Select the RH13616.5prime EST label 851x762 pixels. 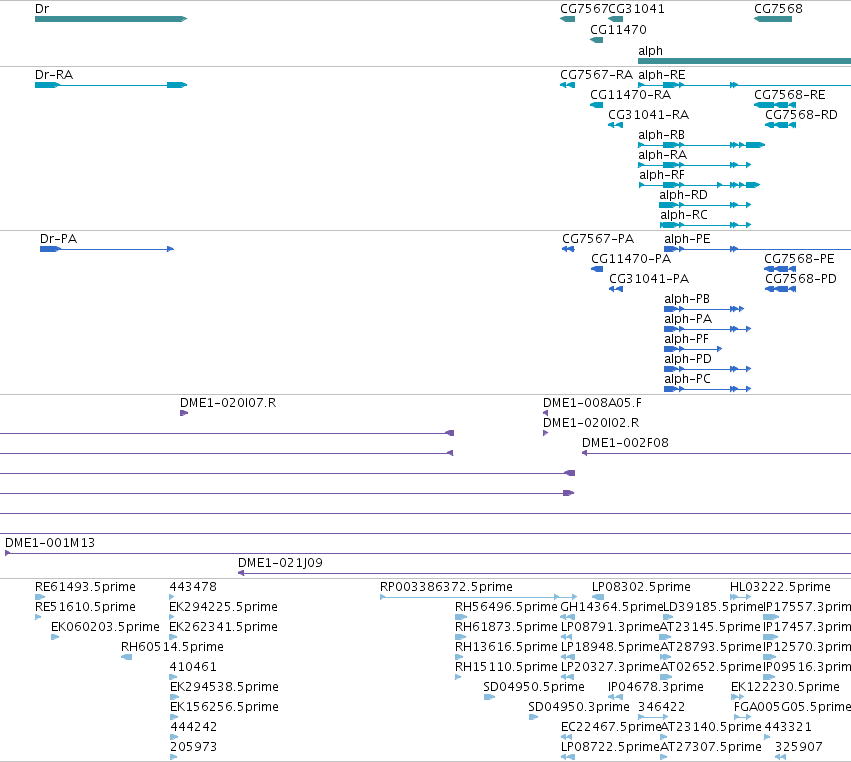click(506, 646)
